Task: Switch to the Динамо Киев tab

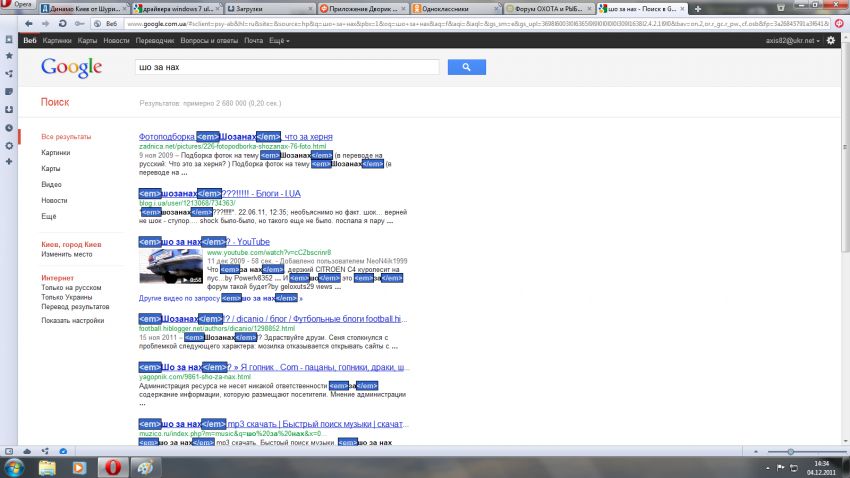Action: click(83, 9)
